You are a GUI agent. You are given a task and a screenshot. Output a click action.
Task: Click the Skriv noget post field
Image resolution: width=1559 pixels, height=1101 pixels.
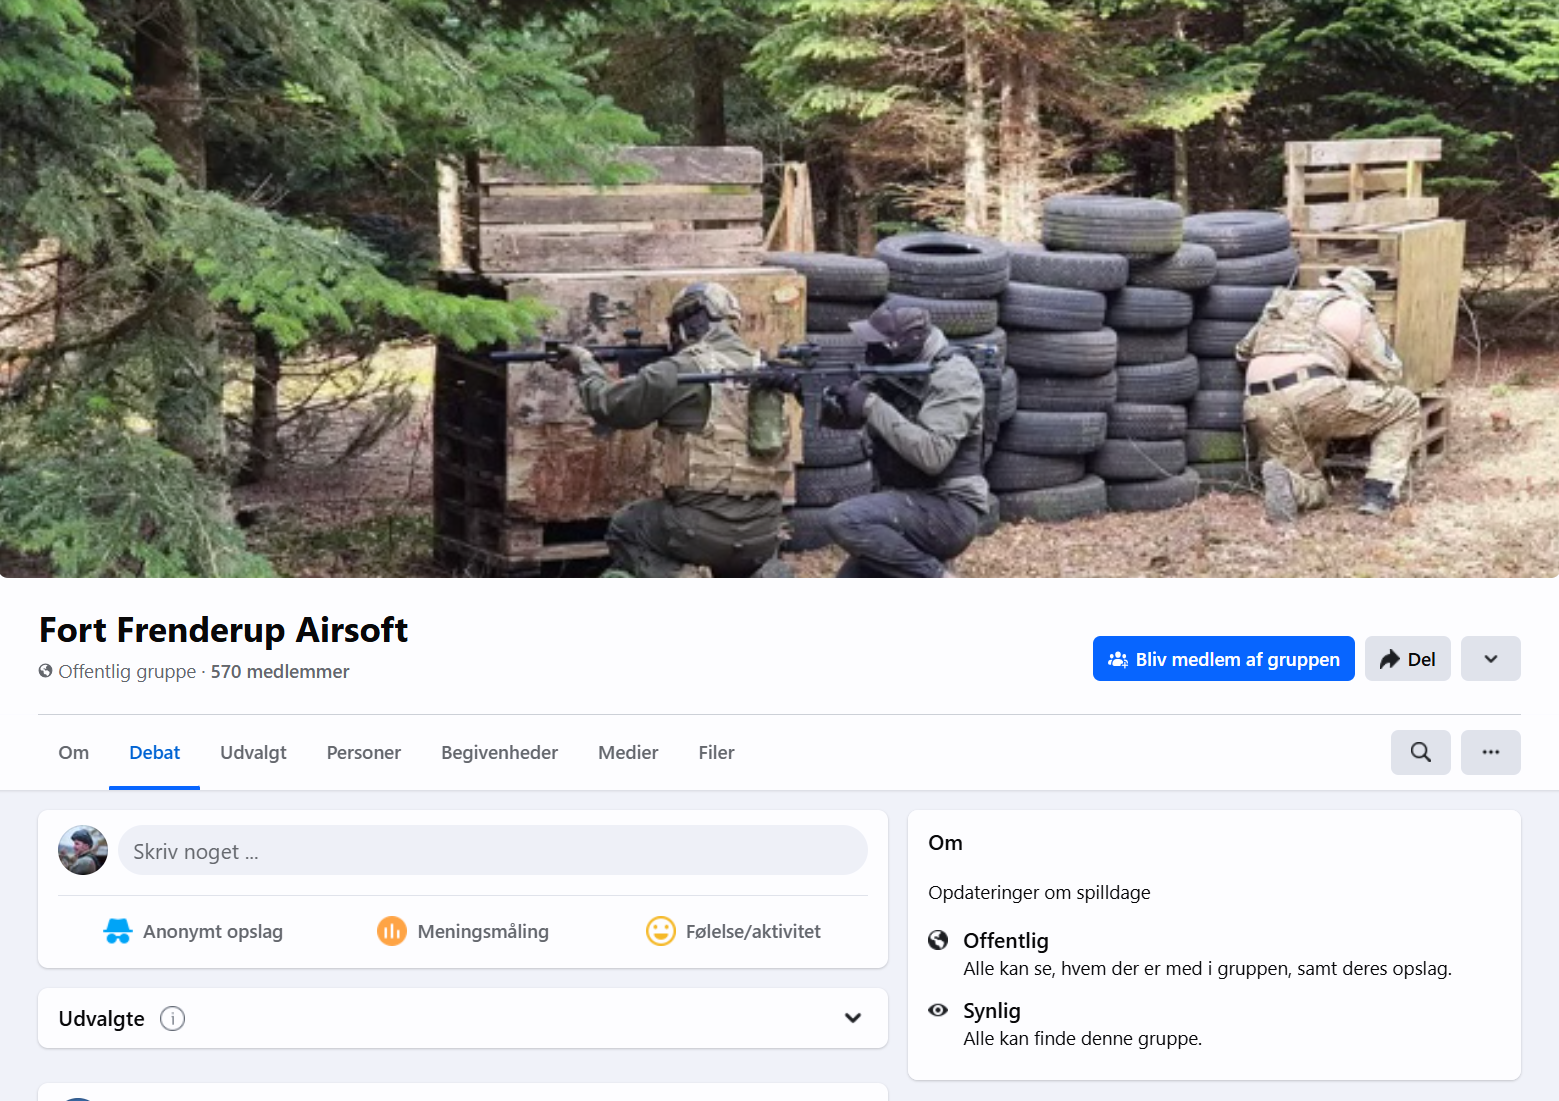tap(493, 850)
